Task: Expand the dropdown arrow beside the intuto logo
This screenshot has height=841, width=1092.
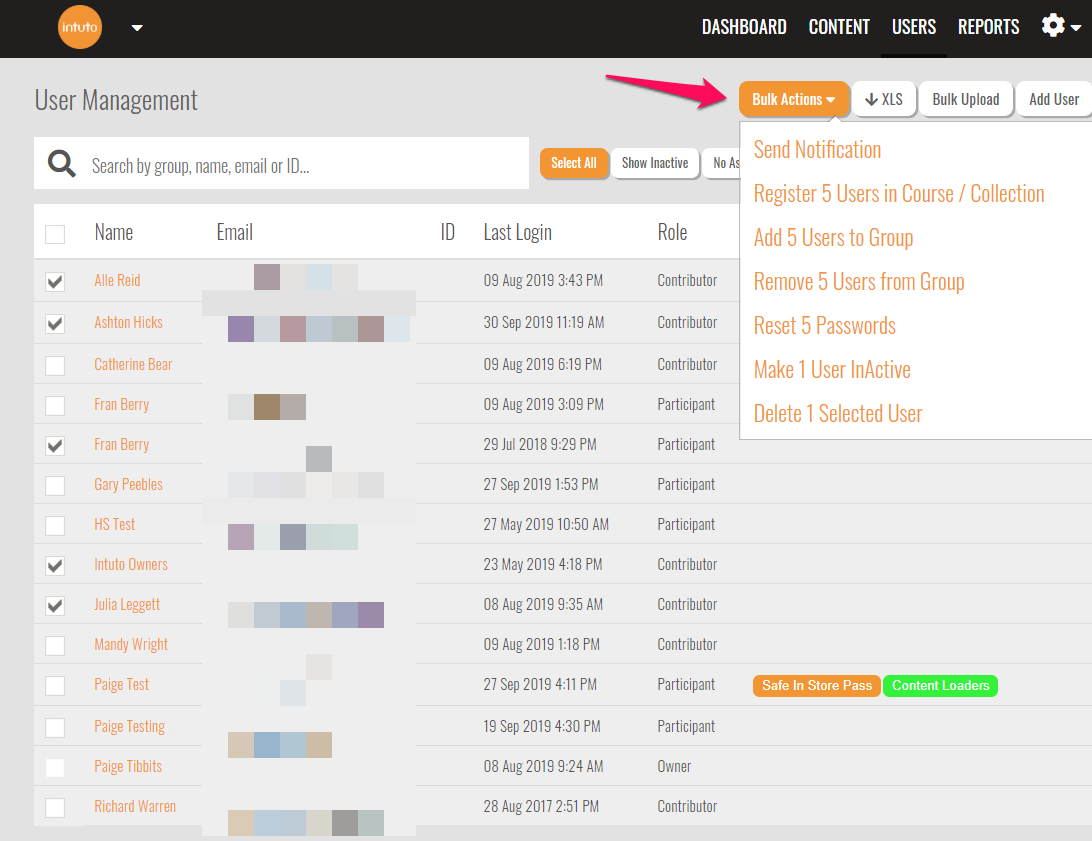Action: [136, 29]
